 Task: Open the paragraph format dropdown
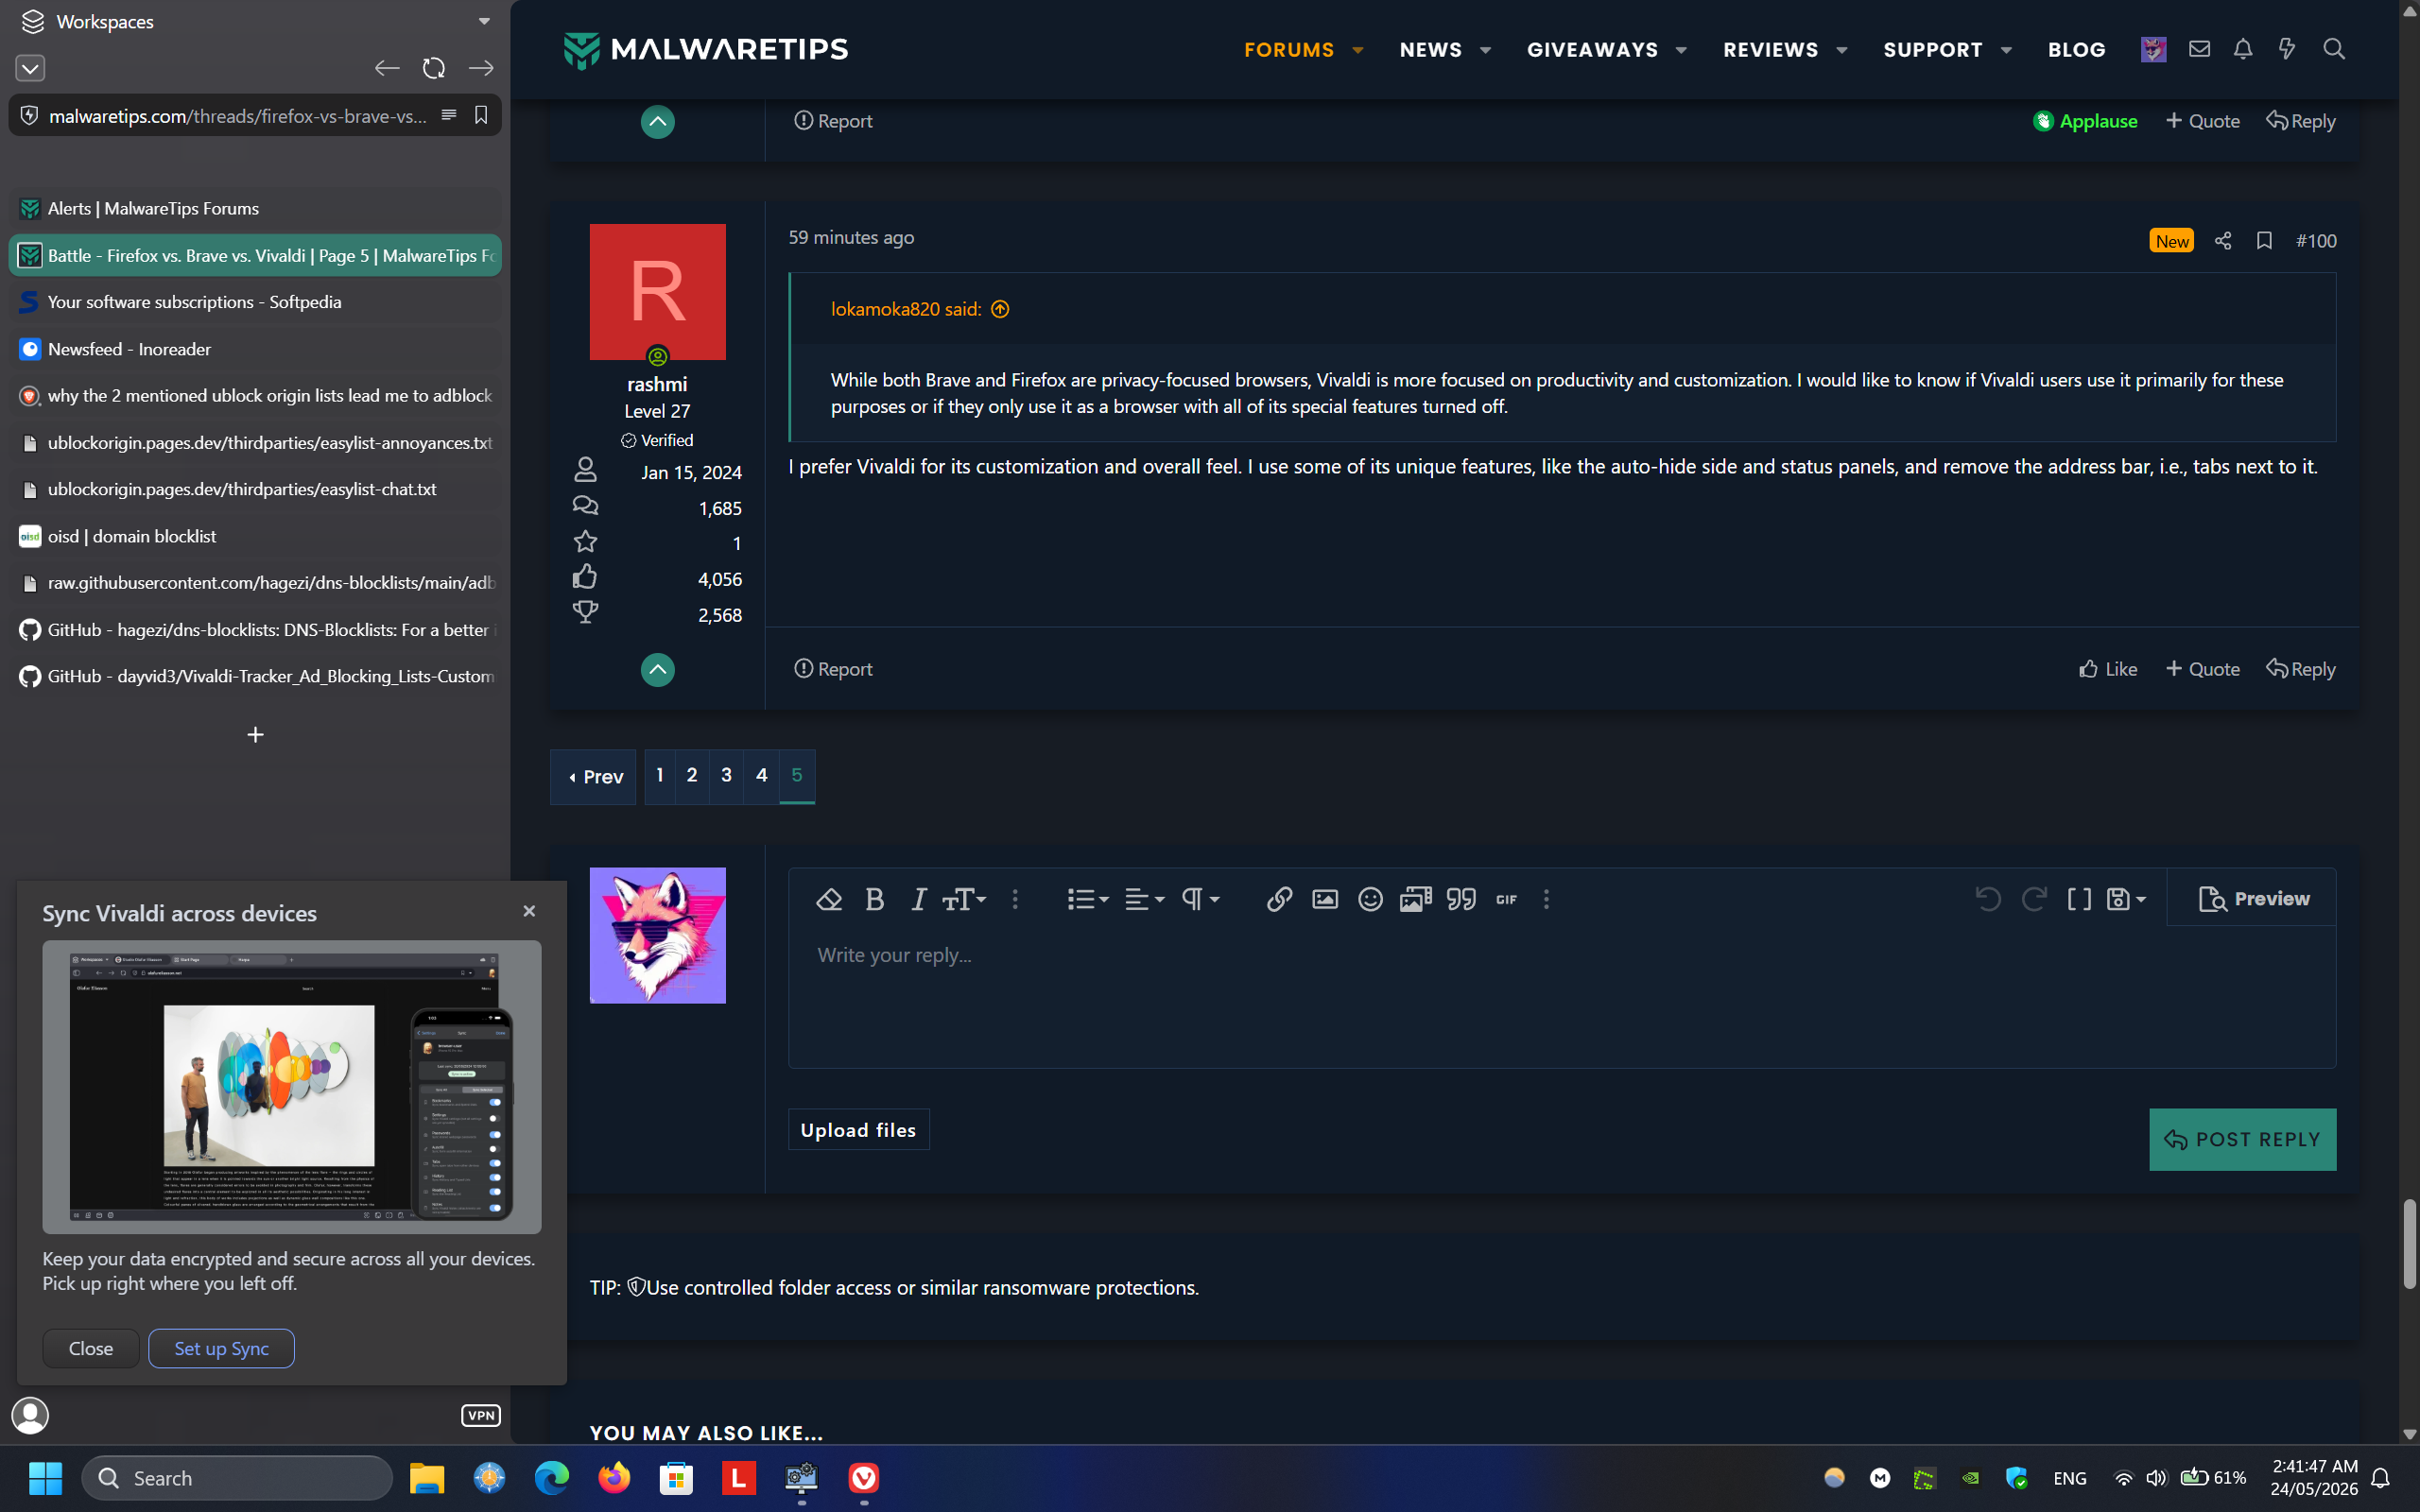point(1200,899)
